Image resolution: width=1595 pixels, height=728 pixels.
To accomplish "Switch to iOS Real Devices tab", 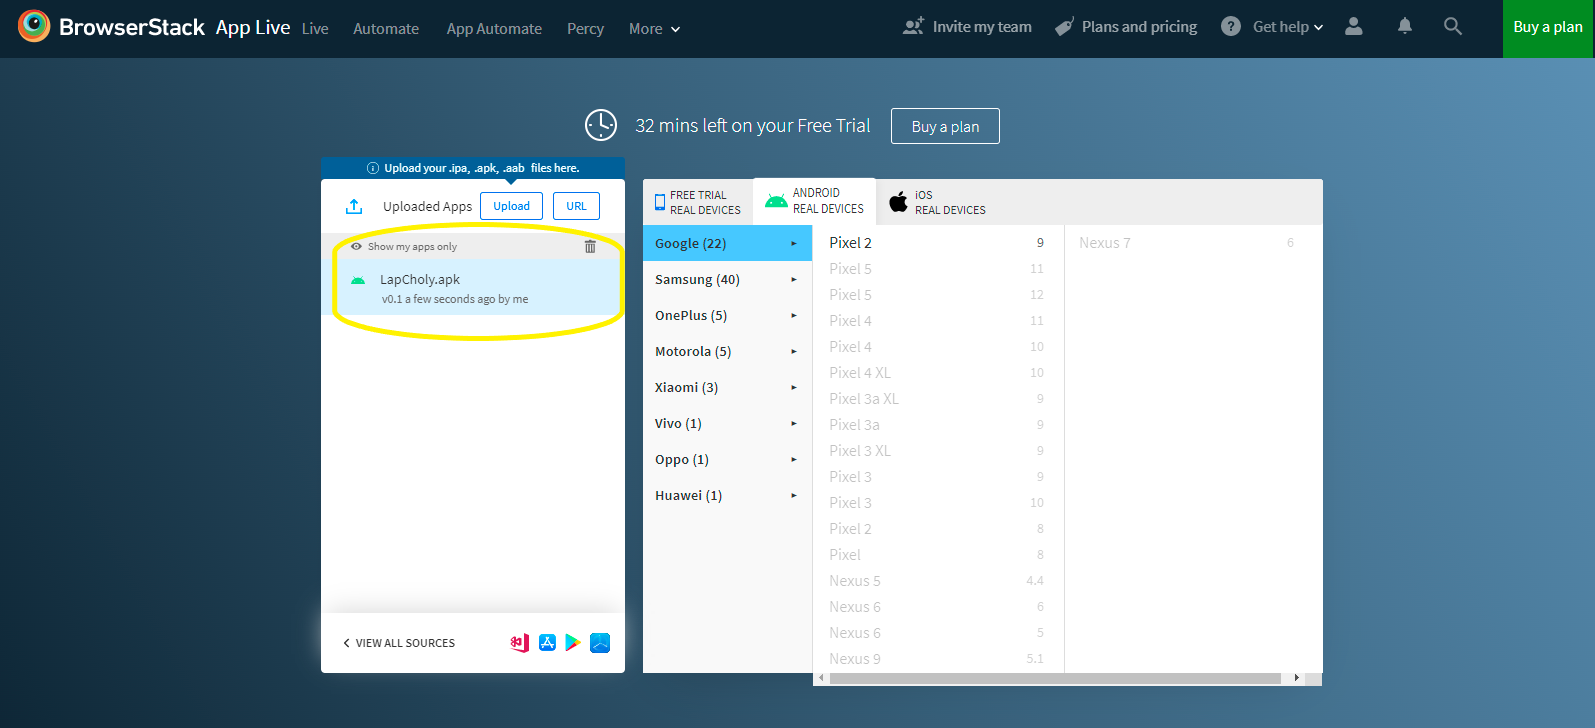I will click(938, 202).
